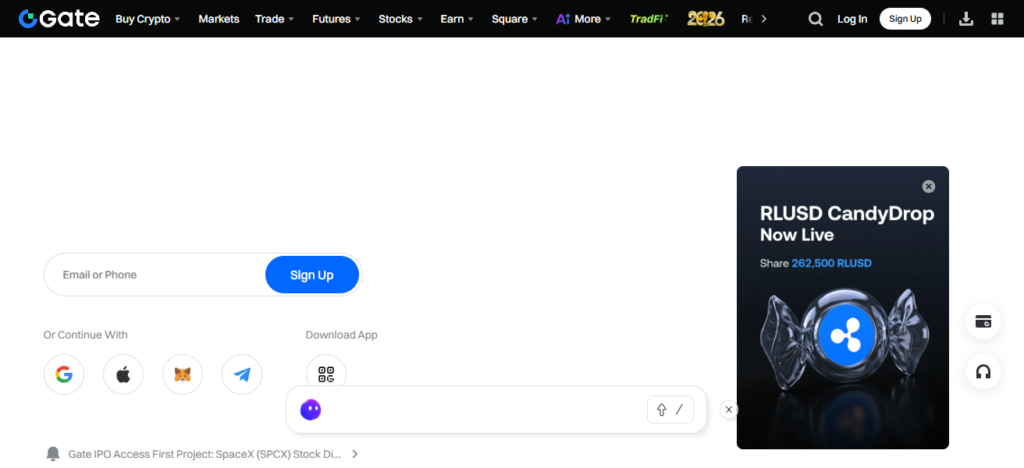Viewport: 1024px width, 468px height.
Task: Continue with MetaMask fox icon
Action: 183,375
